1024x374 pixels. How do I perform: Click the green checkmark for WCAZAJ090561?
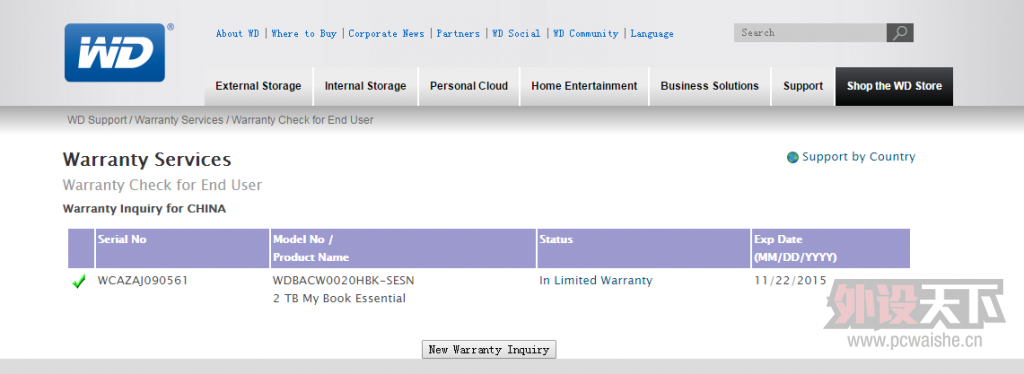pyautogui.click(x=79, y=282)
